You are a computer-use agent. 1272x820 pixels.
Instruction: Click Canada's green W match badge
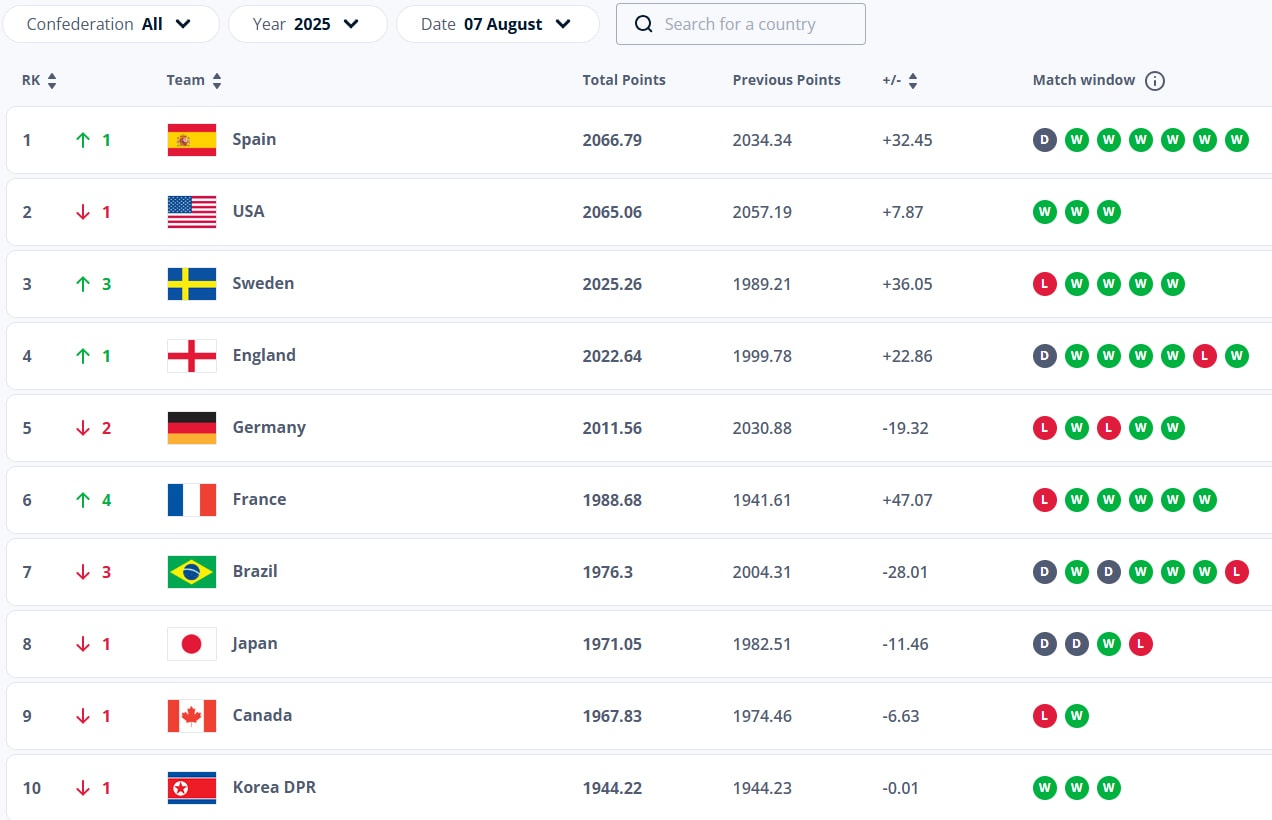pyautogui.click(x=1077, y=716)
